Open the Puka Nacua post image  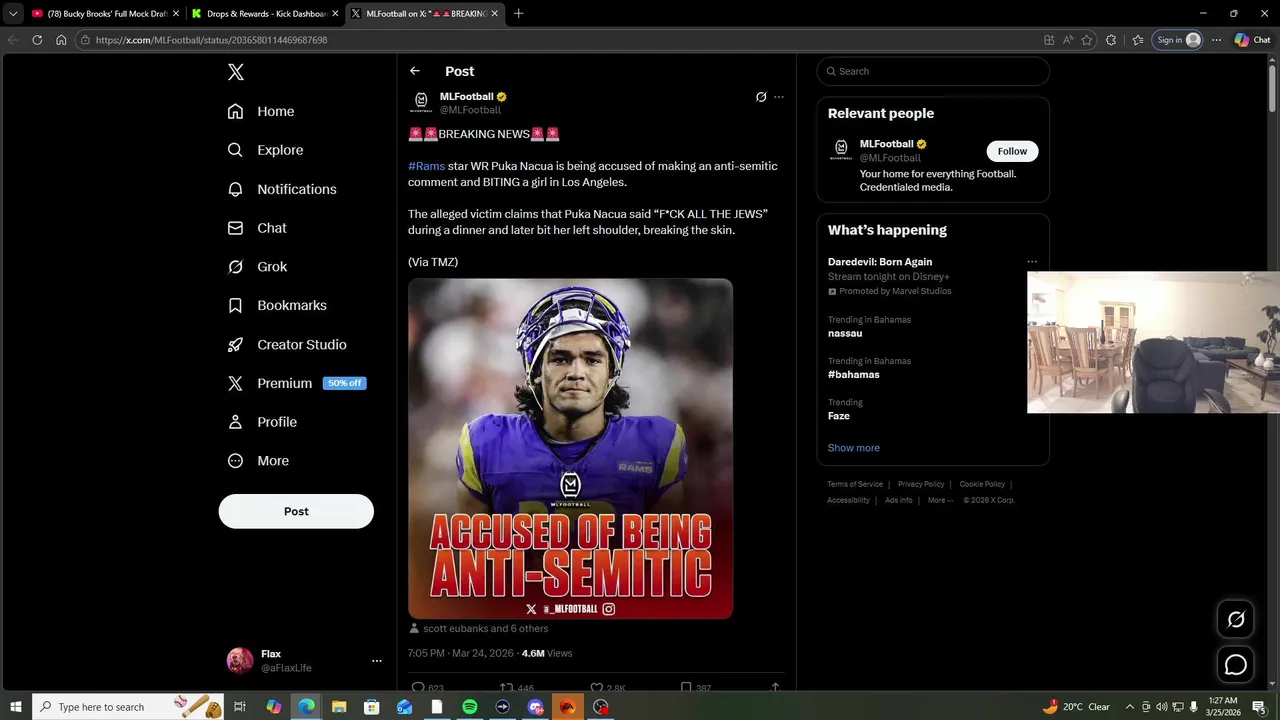pyautogui.click(x=570, y=448)
